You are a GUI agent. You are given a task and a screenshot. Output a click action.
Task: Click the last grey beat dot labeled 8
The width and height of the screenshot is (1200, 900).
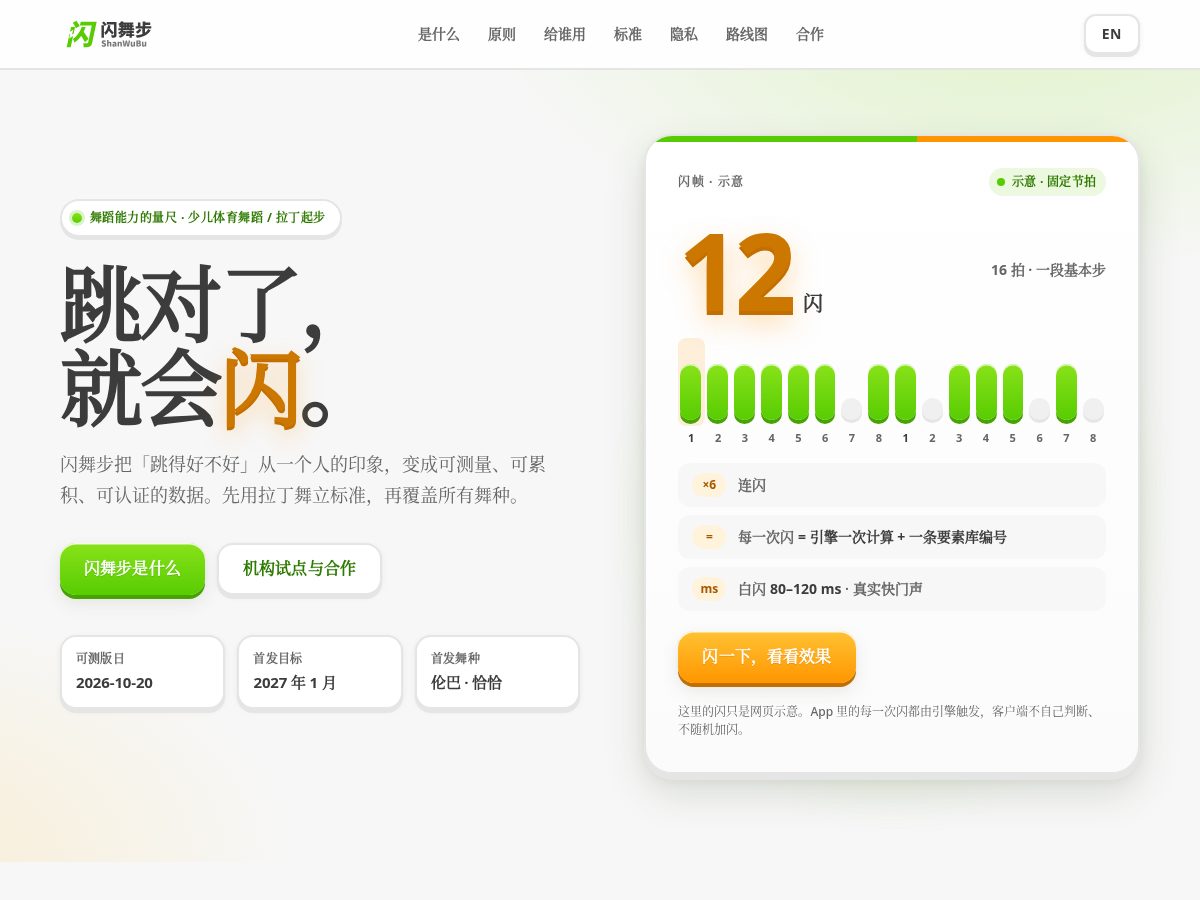click(x=1093, y=410)
